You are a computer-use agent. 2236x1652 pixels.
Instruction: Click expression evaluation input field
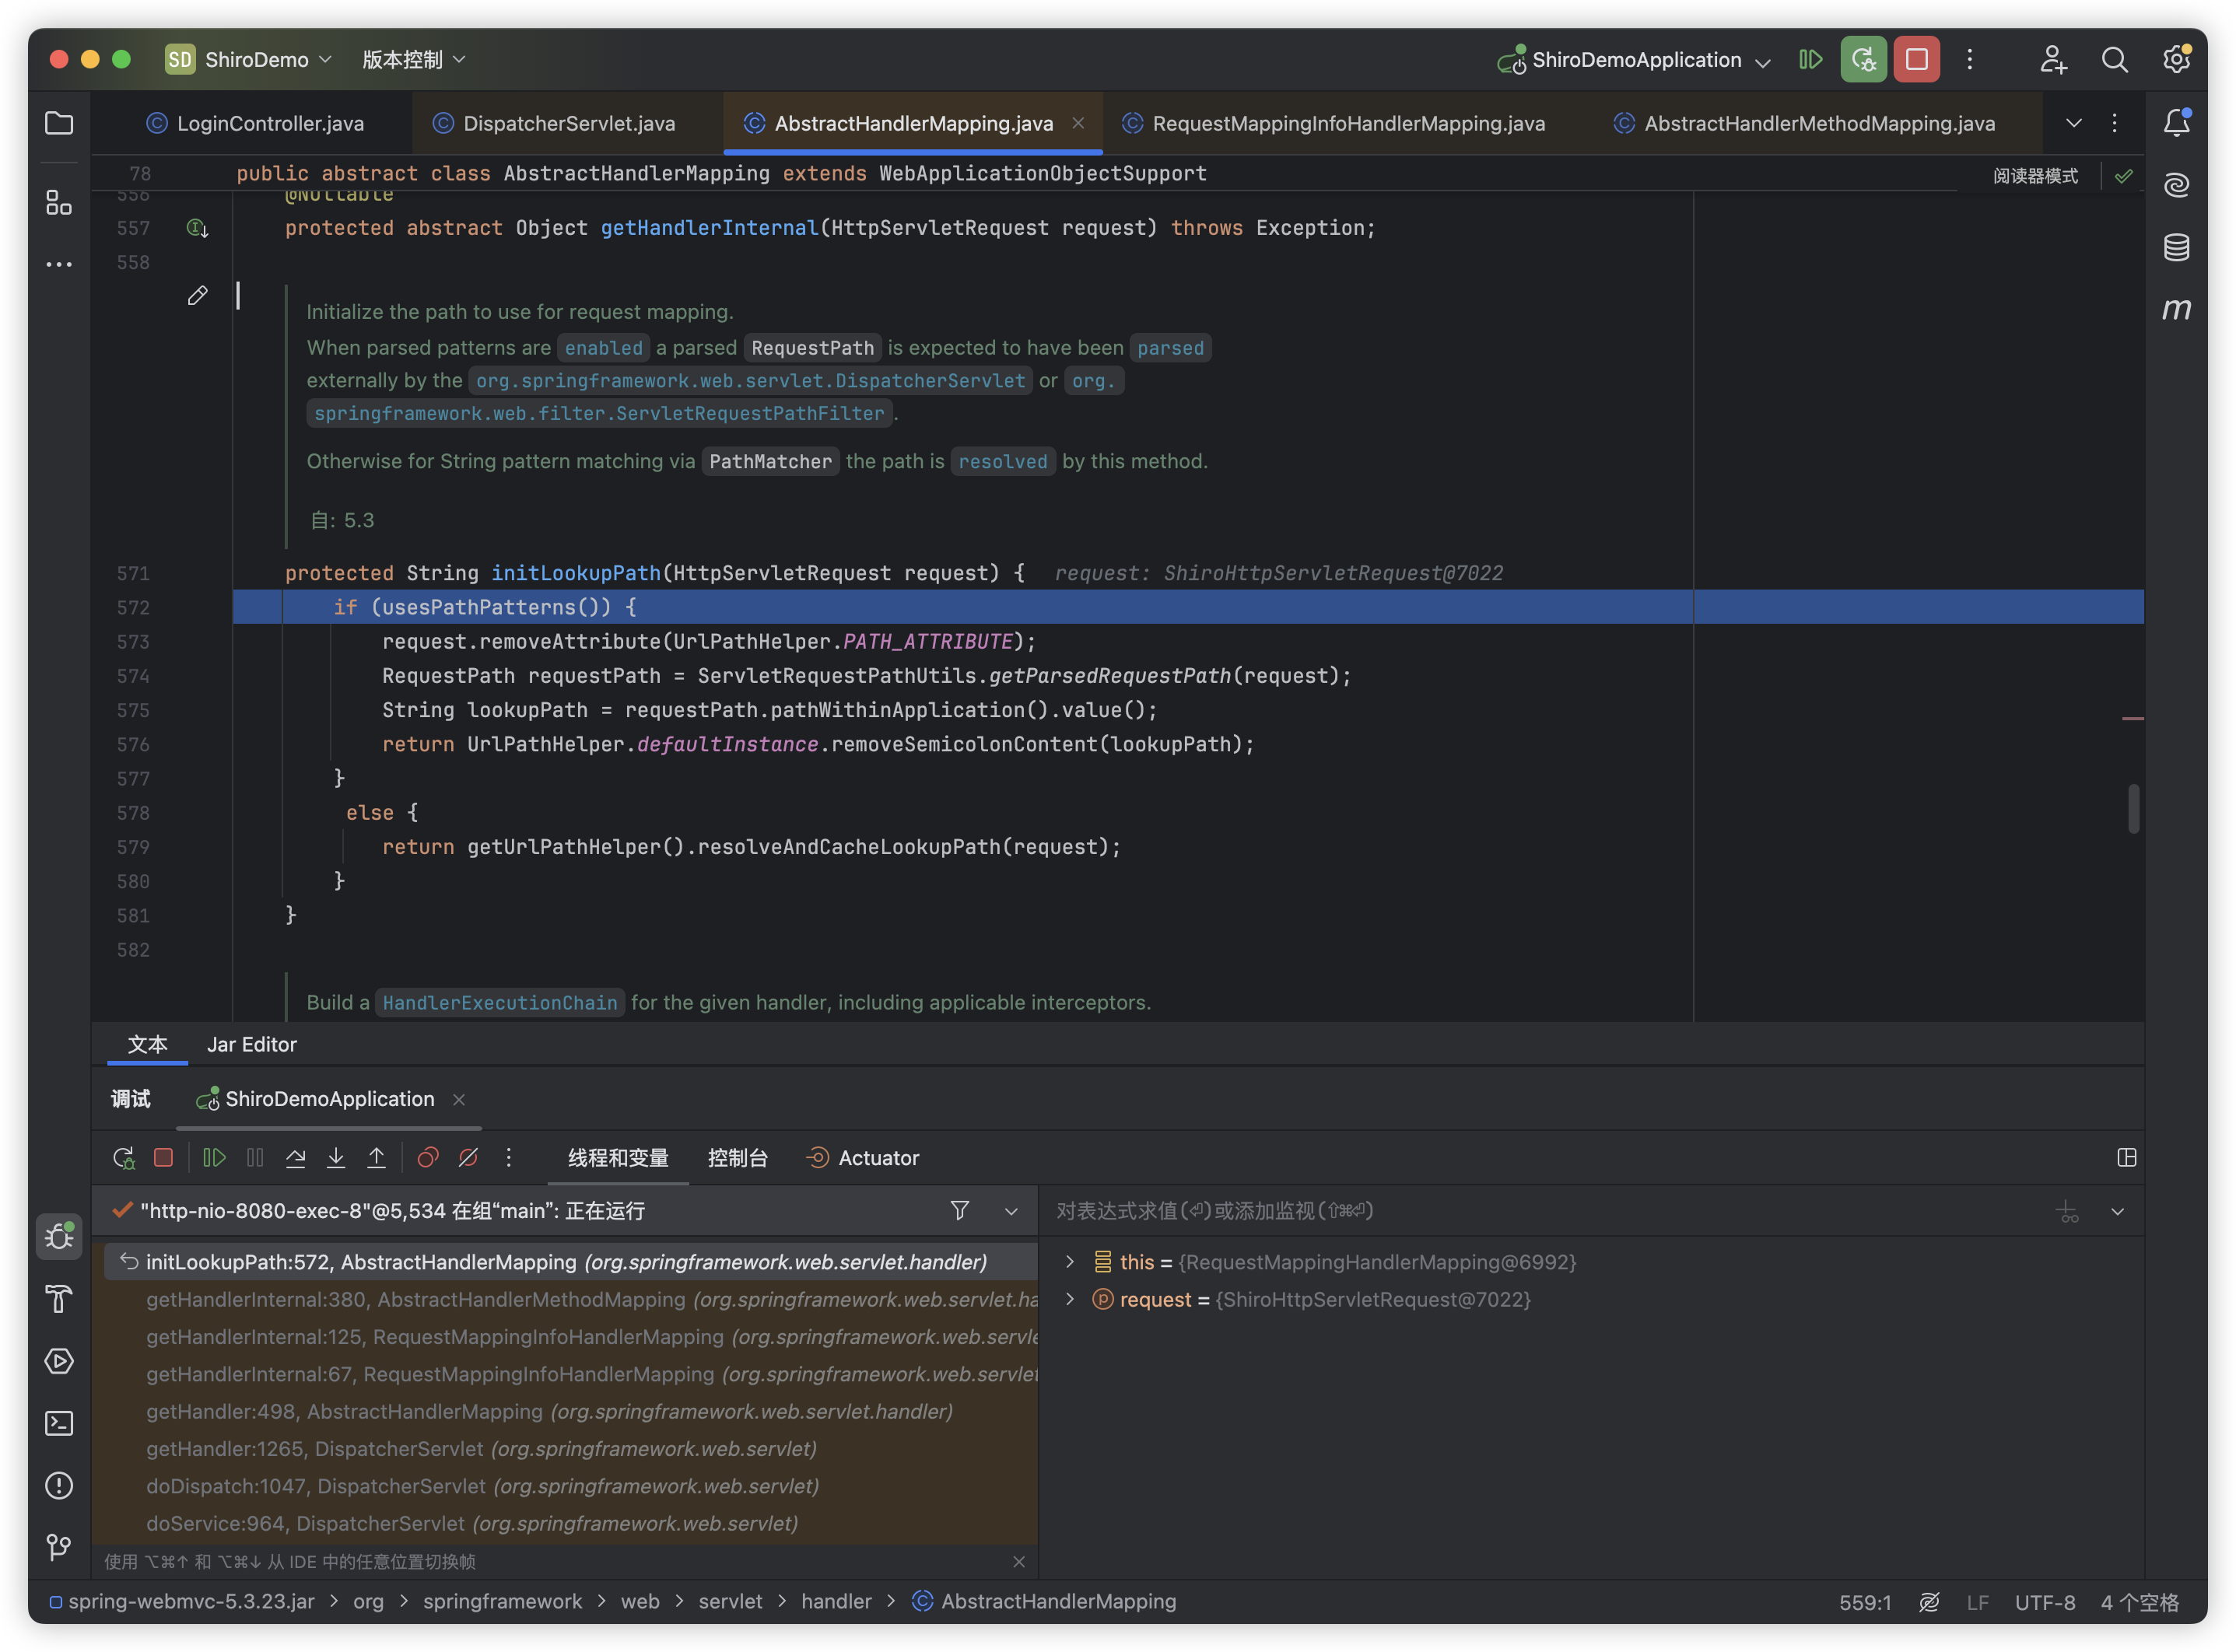click(x=1545, y=1211)
